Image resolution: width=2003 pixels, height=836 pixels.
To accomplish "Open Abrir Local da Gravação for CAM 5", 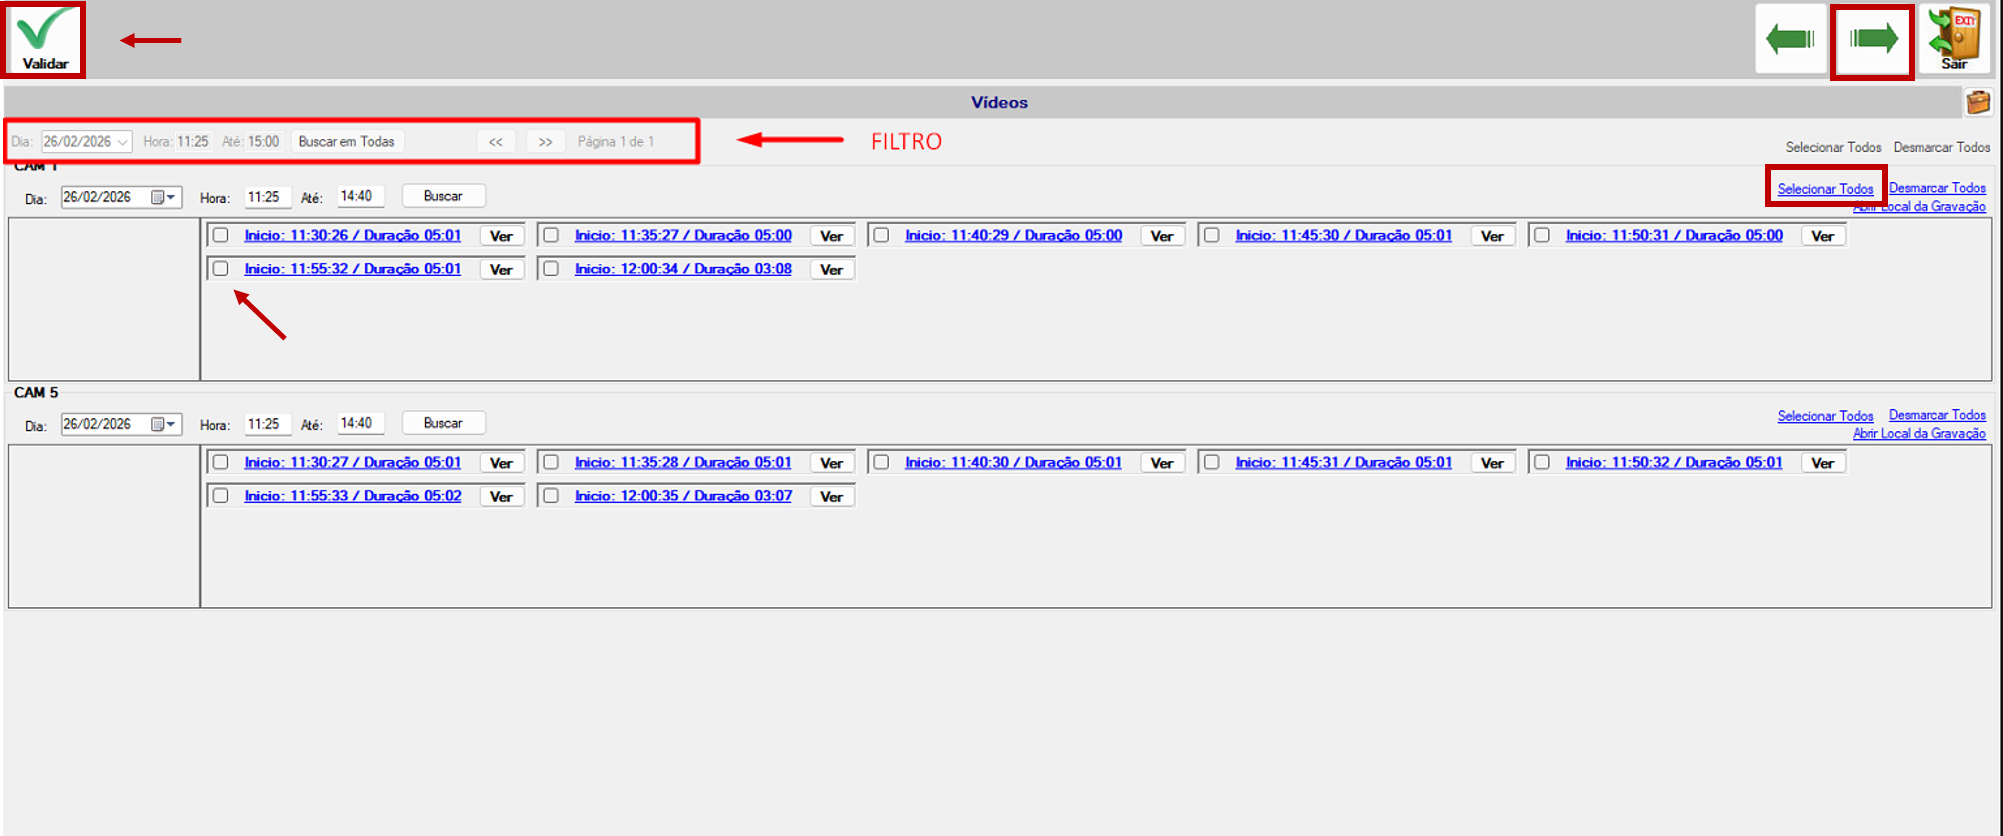I will (1919, 433).
